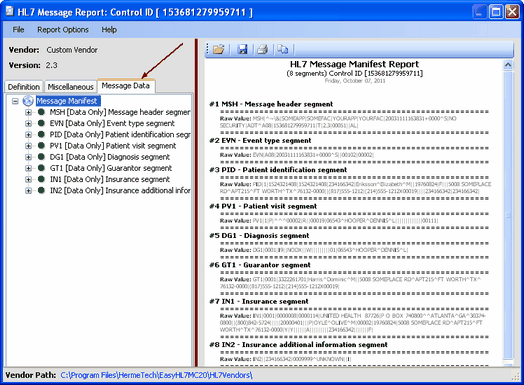This screenshot has width=524, height=385.
Task: Click the version value '2.3'
Action: [x=51, y=65]
